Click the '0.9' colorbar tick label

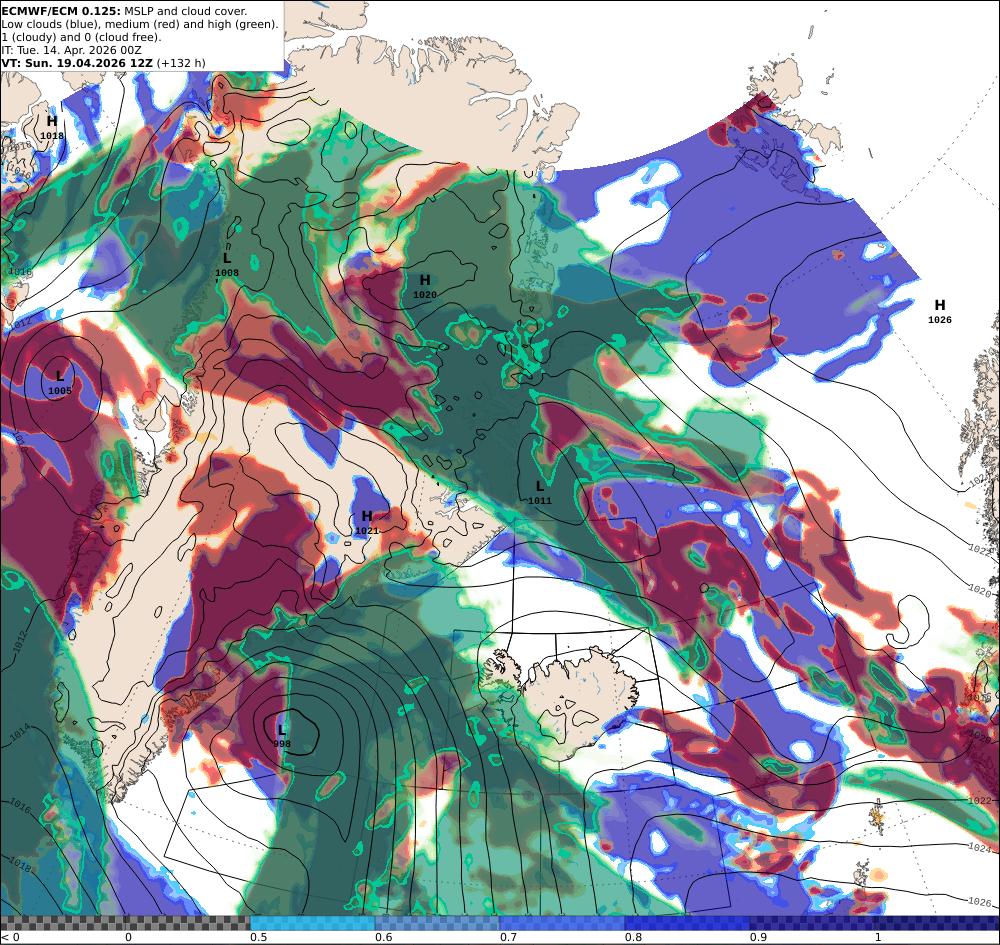pos(758,937)
